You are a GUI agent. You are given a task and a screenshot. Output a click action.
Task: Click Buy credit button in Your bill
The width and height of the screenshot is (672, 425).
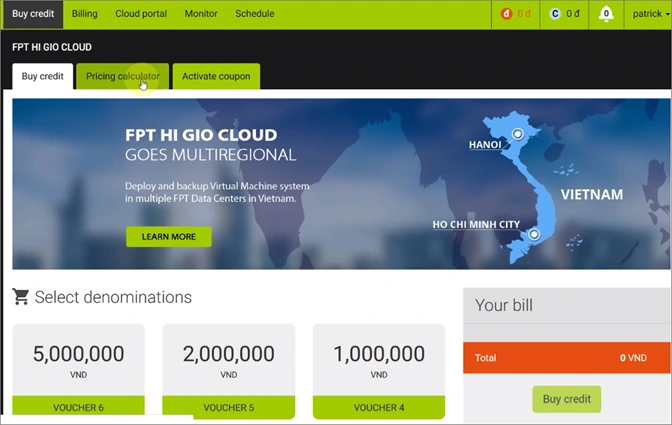tap(567, 399)
